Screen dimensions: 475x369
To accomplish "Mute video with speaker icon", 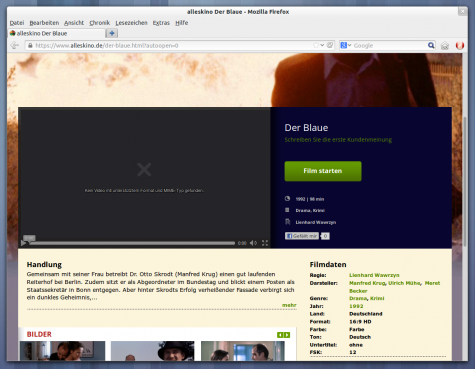I will 253,243.
